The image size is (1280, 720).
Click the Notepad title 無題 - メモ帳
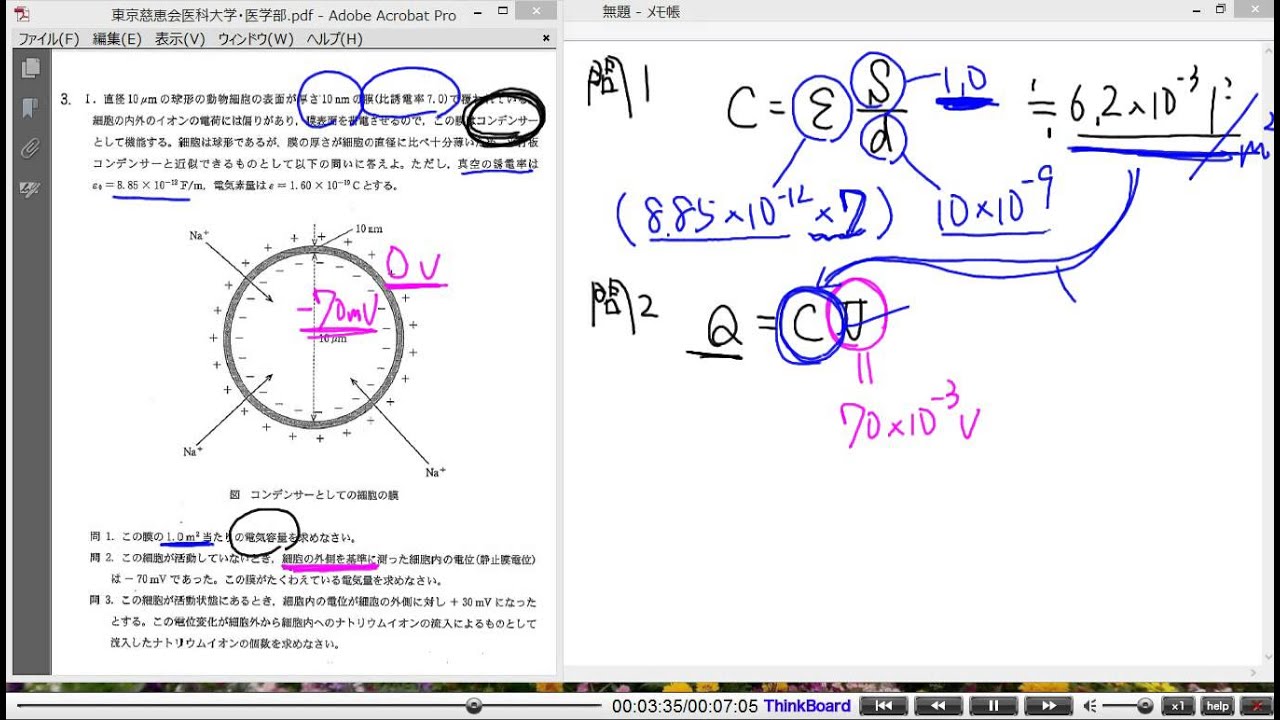coord(642,12)
